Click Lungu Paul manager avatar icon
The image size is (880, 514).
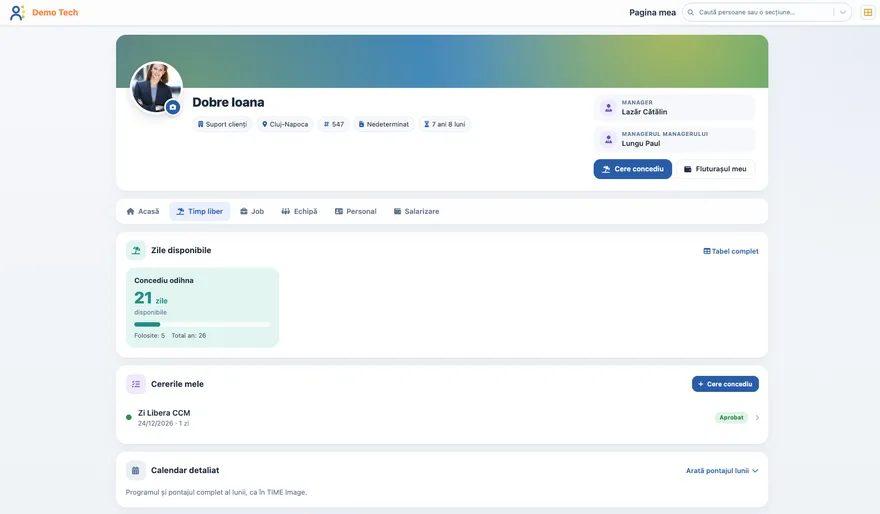pyautogui.click(x=608, y=139)
